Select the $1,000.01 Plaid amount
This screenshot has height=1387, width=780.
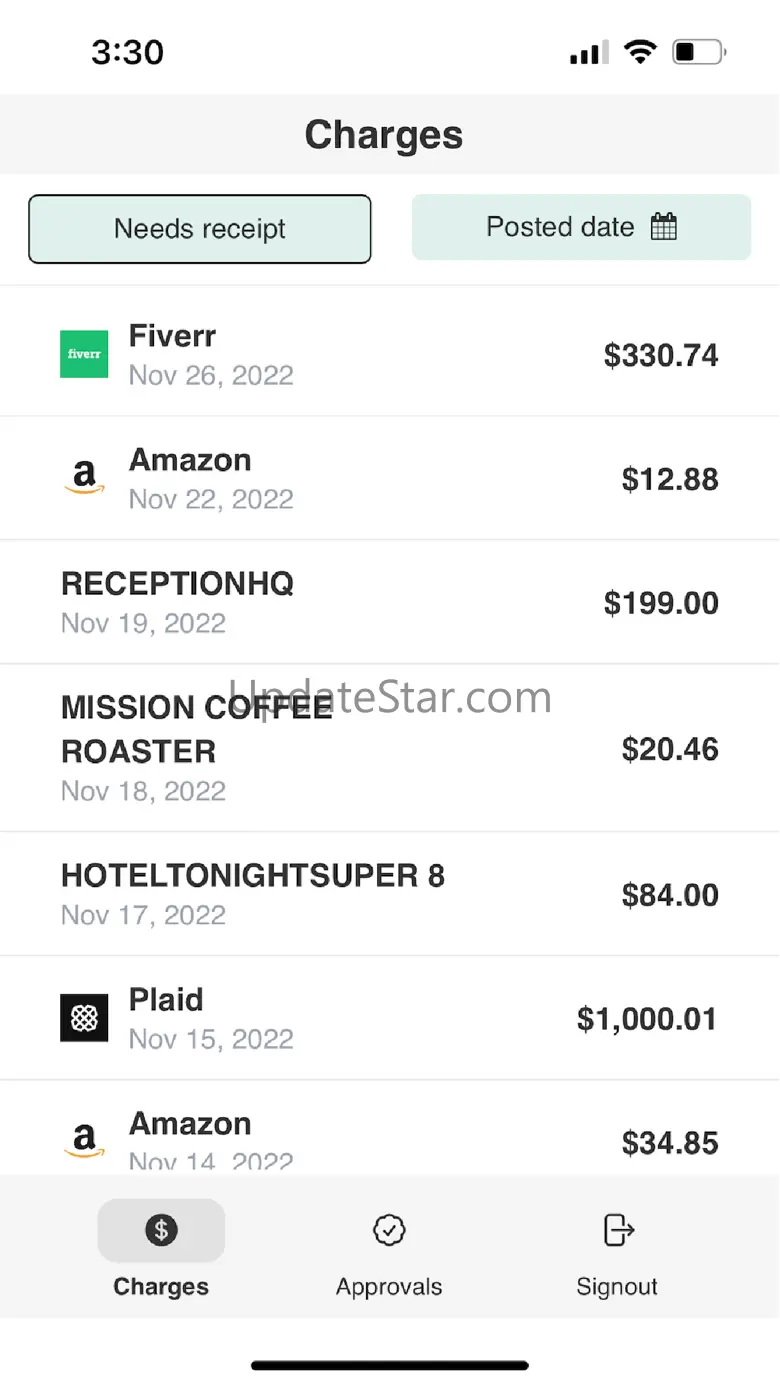tap(647, 1019)
